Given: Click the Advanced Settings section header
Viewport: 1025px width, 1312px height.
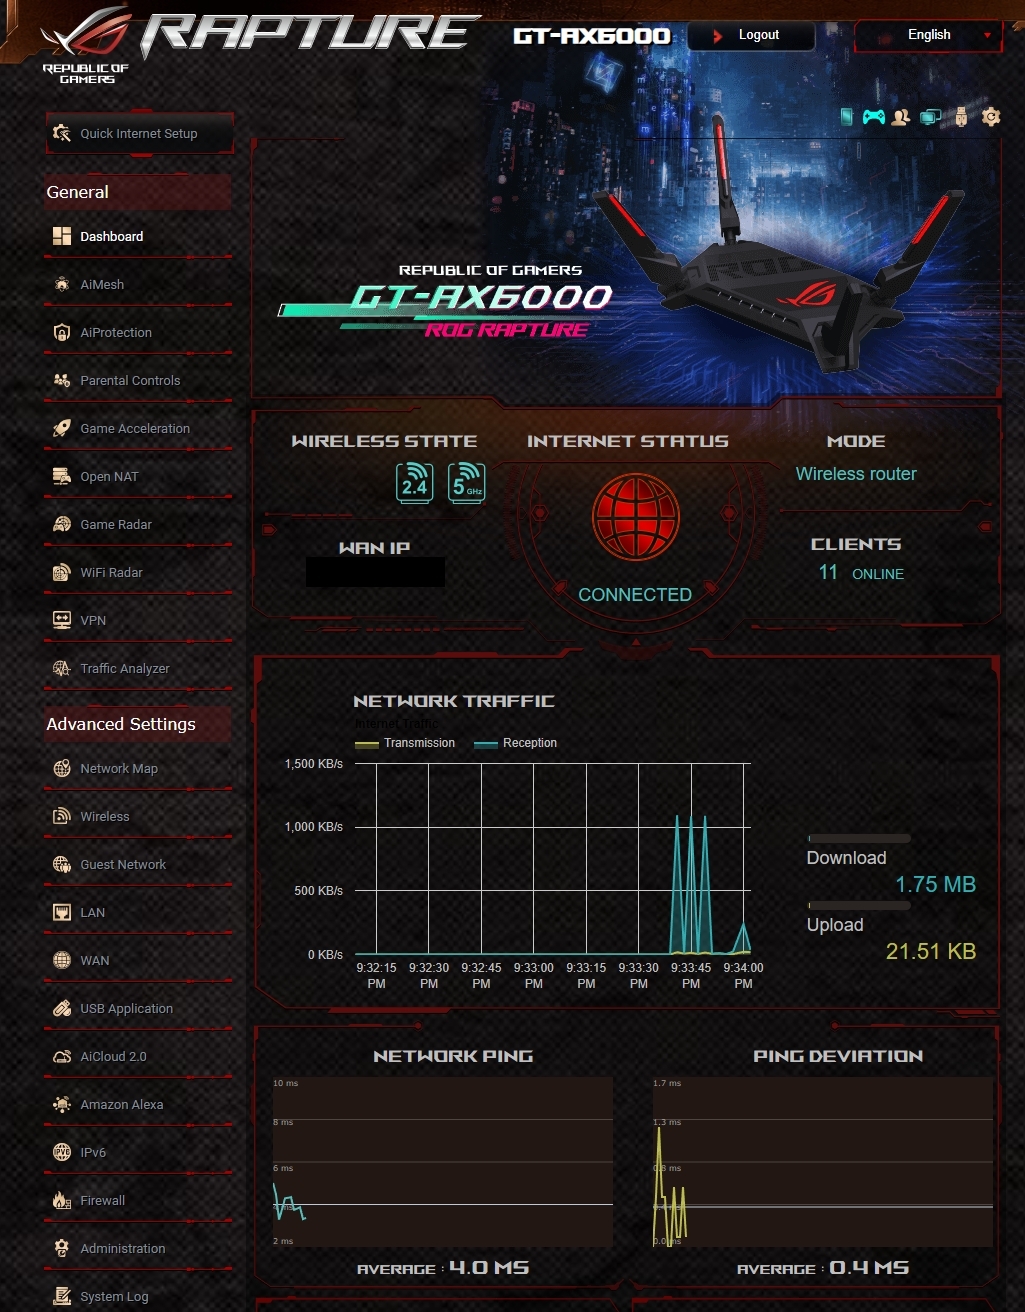Looking at the screenshot, I should point(138,724).
